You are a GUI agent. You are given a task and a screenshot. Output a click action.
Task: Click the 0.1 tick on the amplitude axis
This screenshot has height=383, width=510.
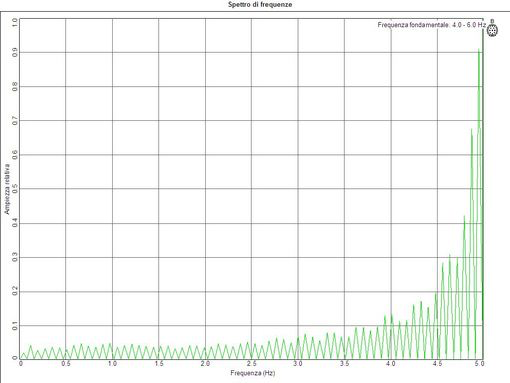coord(15,326)
